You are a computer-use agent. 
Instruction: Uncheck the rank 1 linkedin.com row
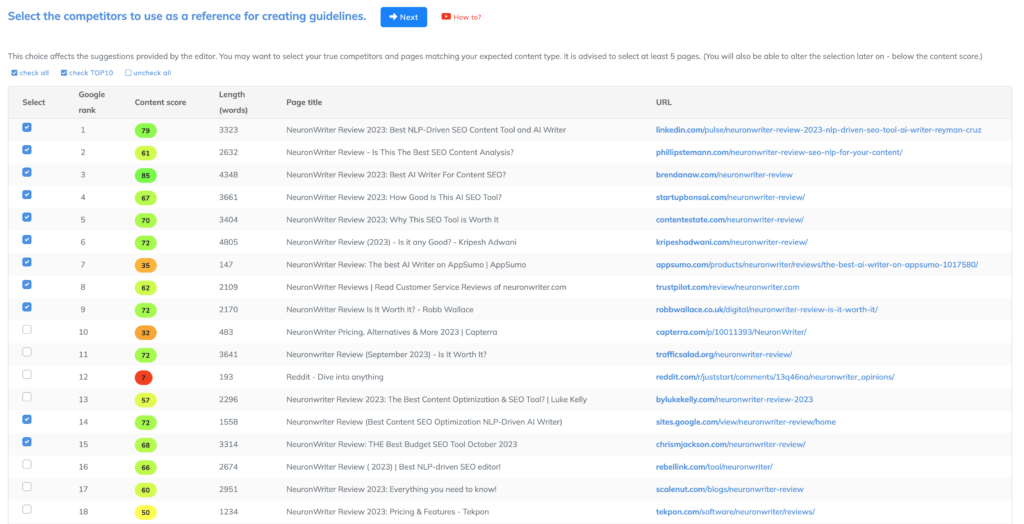pyautogui.click(x=27, y=127)
